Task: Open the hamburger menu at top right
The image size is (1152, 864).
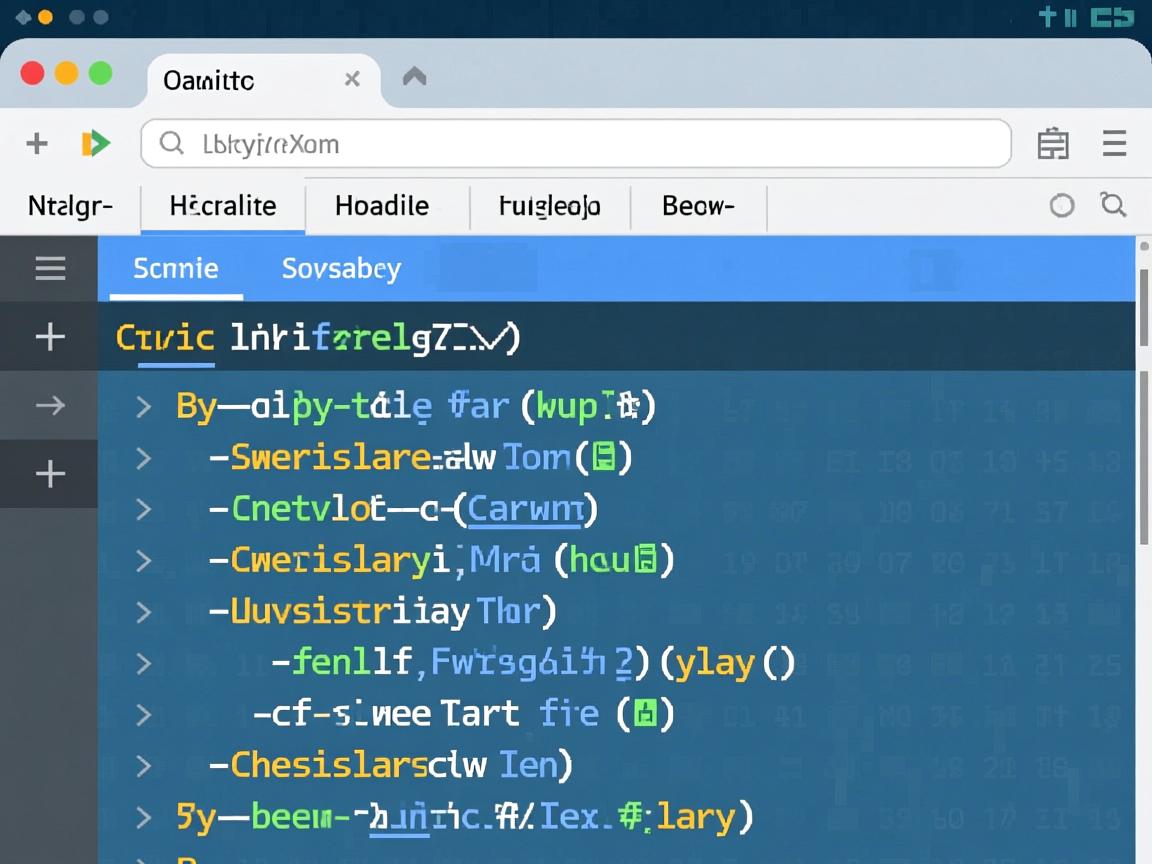Action: [1114, 144]
